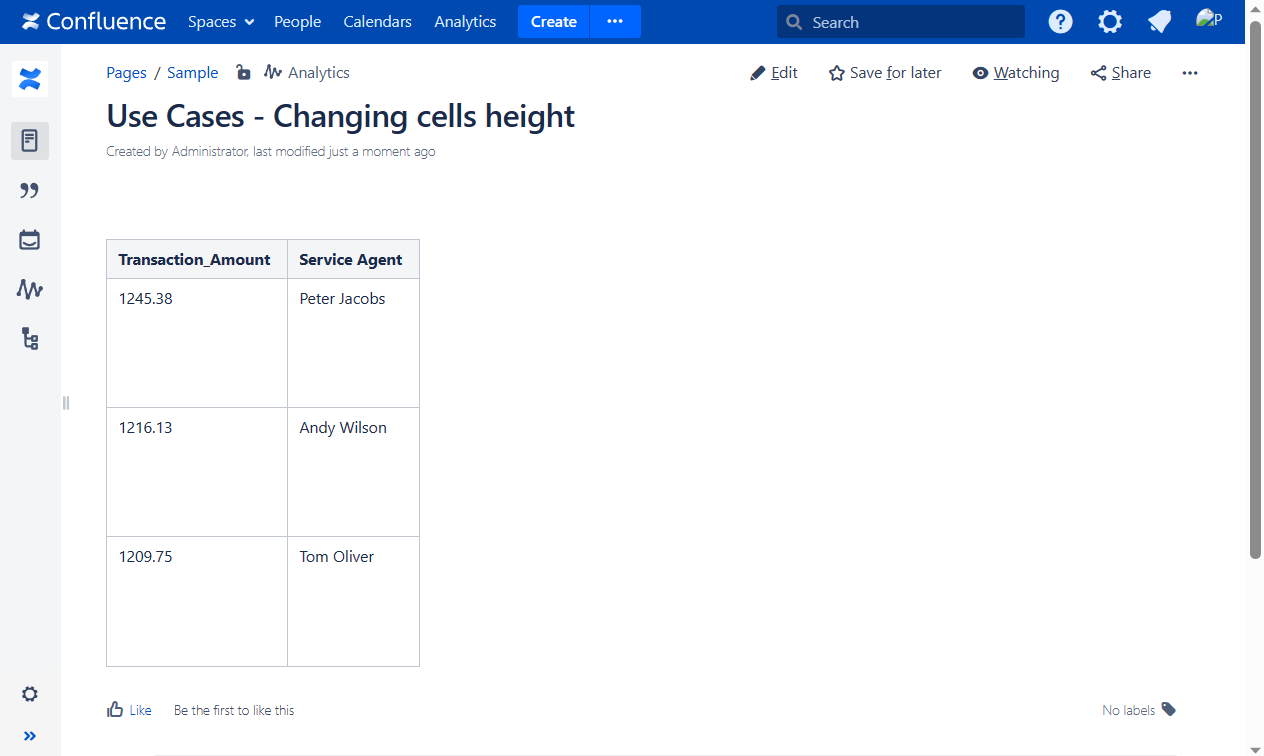Toggle Save for later star

tap(885, 73)
